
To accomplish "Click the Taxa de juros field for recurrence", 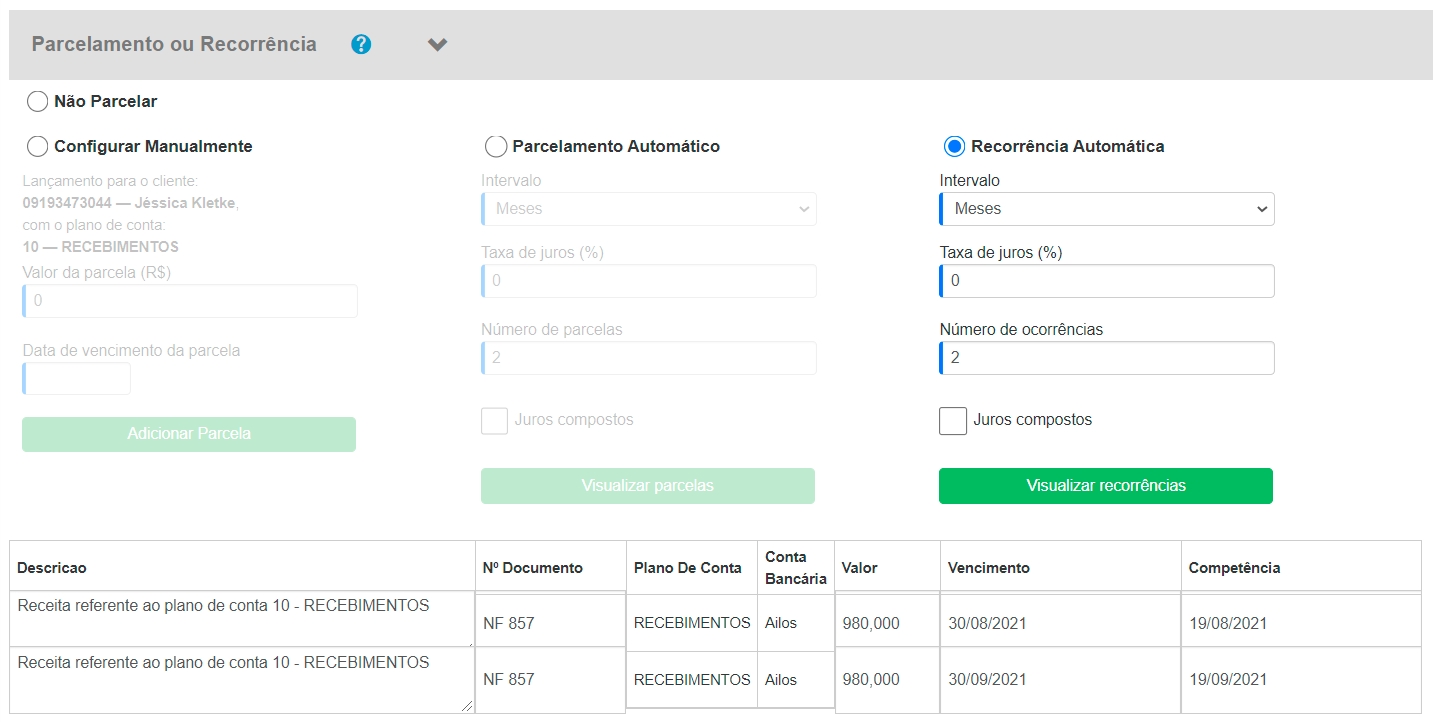I will click(1107, 281).
